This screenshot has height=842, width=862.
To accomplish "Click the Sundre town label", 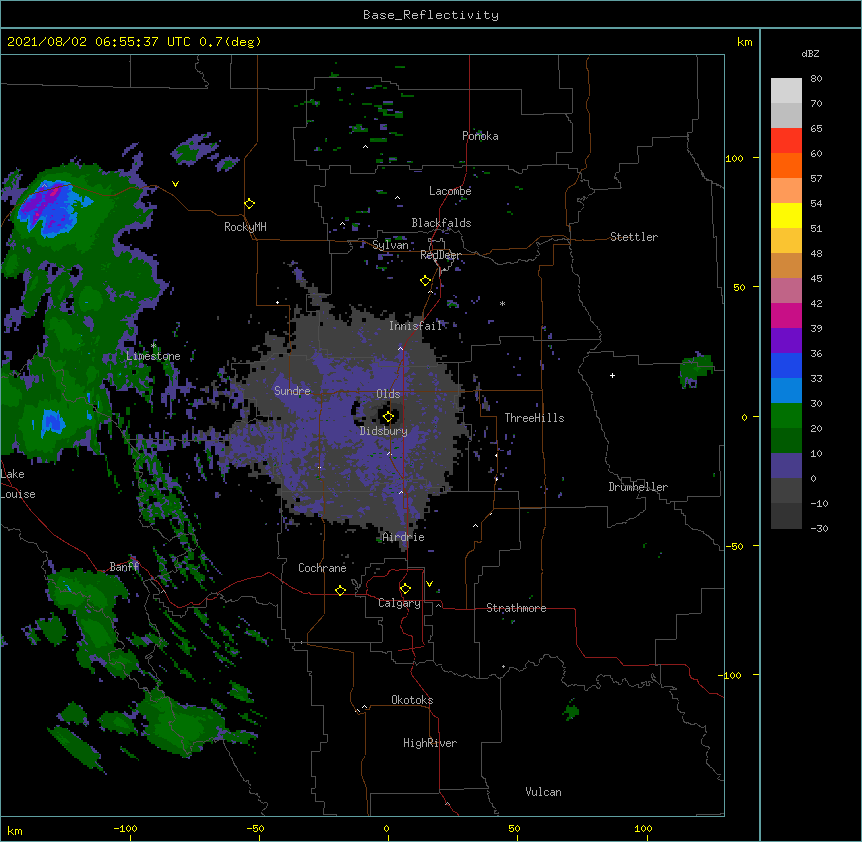I will point(292,391).
